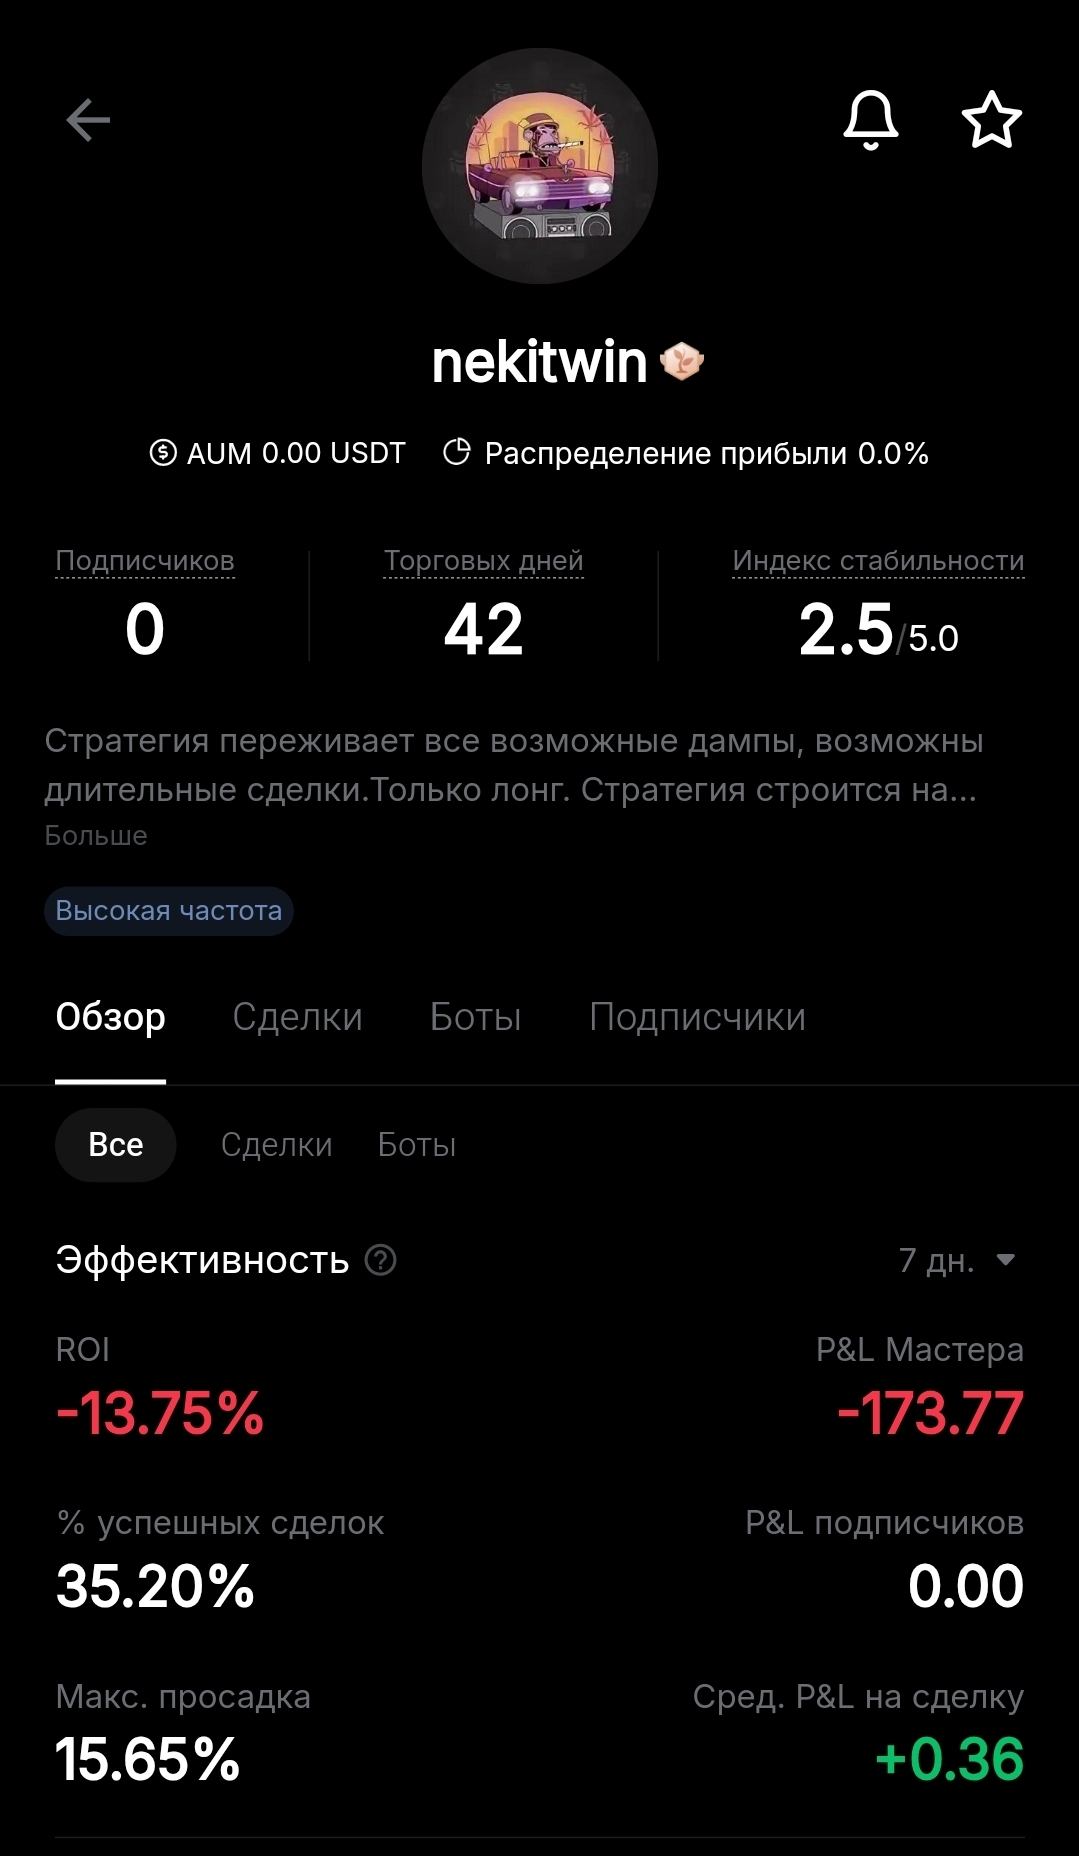Select the Все filter pill
The height and width of the screenshot is (1856, 1079).
tap(116, 1145)
